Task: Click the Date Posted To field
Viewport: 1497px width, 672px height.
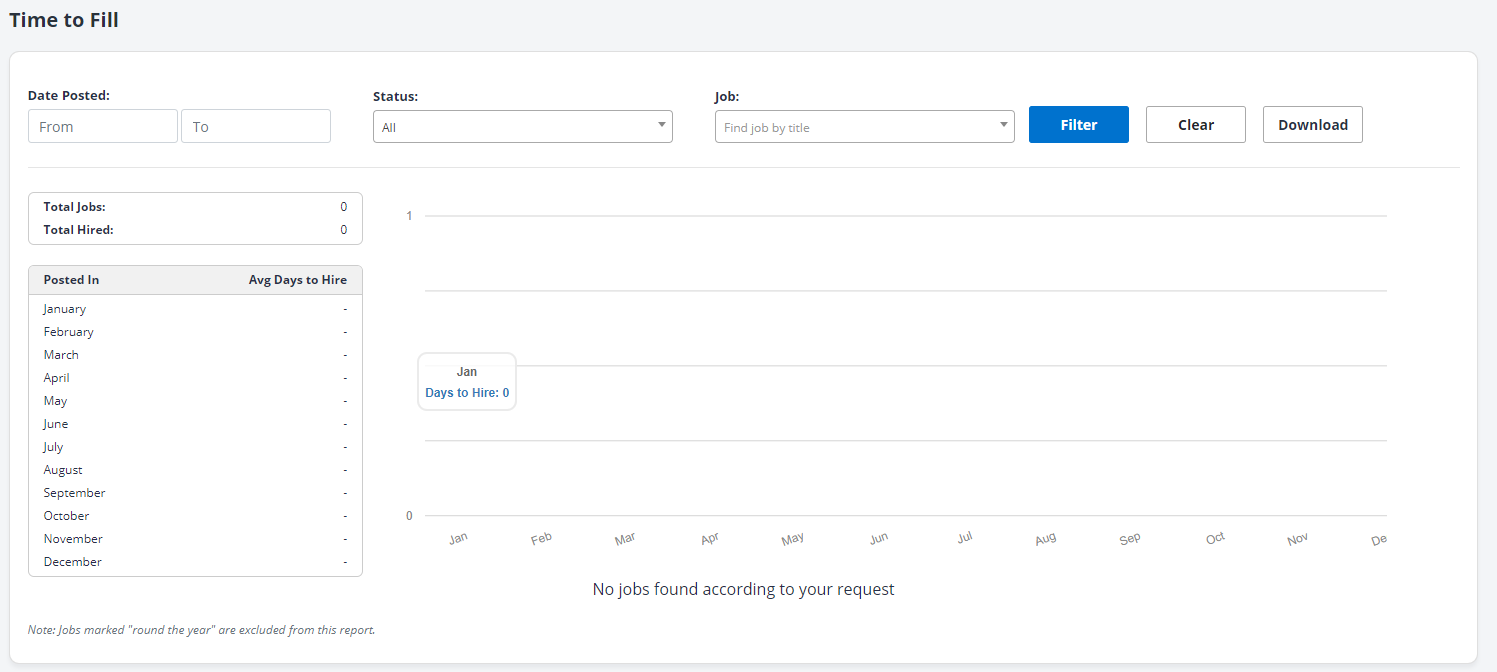Action: 255,126
